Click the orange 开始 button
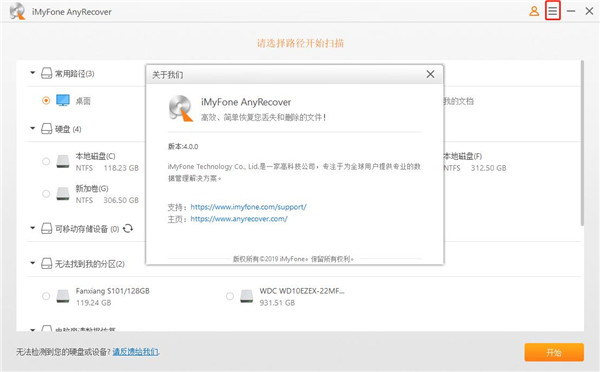This screenshot has width=600, height=372. point(554,352)
